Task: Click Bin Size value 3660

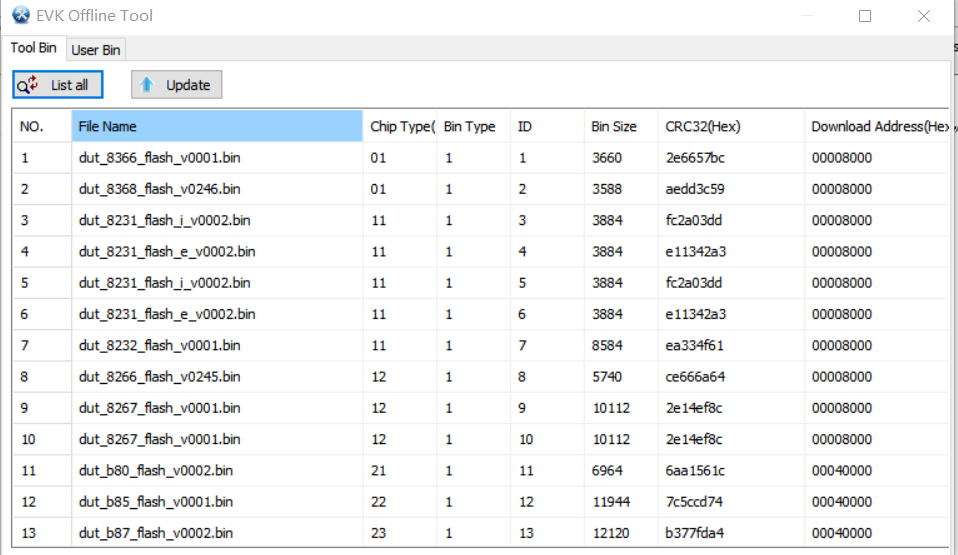Action: [607, 158]
